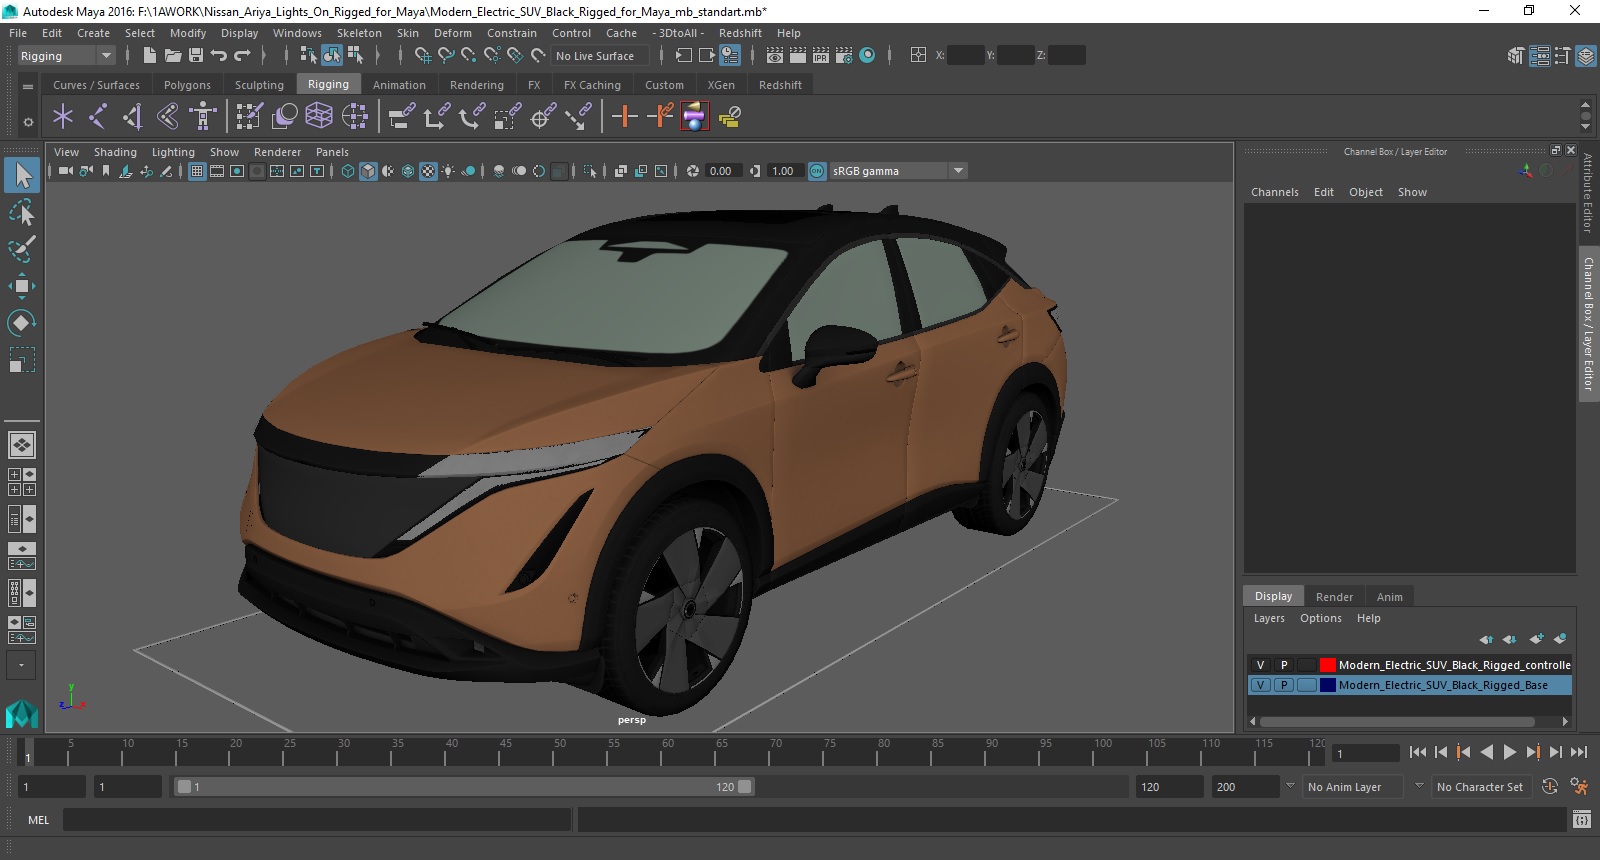Screen dimensions: 1600x860
Task: Toggle playback P box of Rigged_Base layer
Action: tap(1284, 685)
